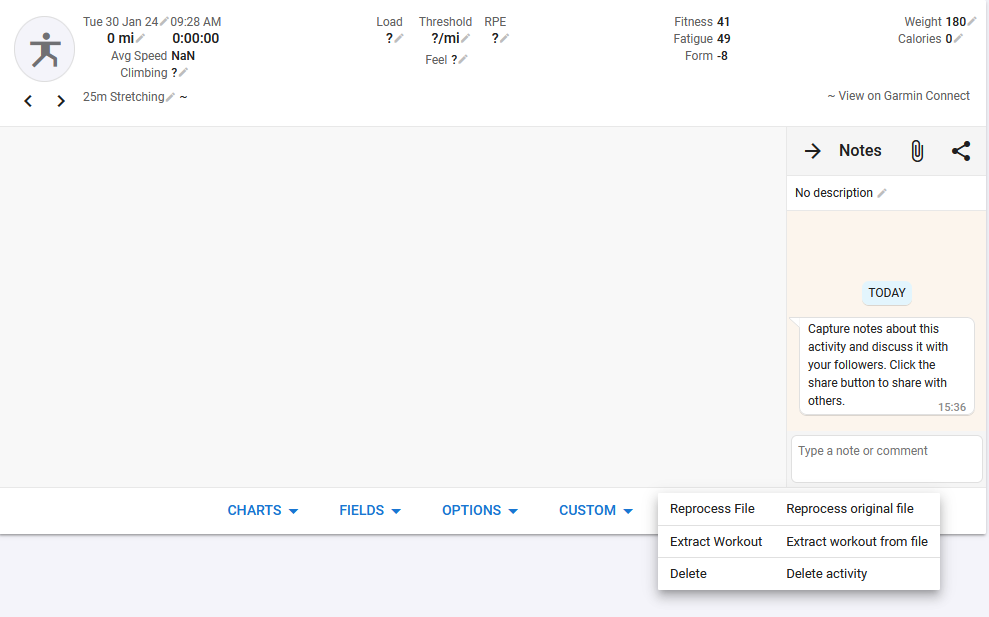Edit the 25m Stretching name pencil
The width and height of the screenshot is (989, 617).
170,97
